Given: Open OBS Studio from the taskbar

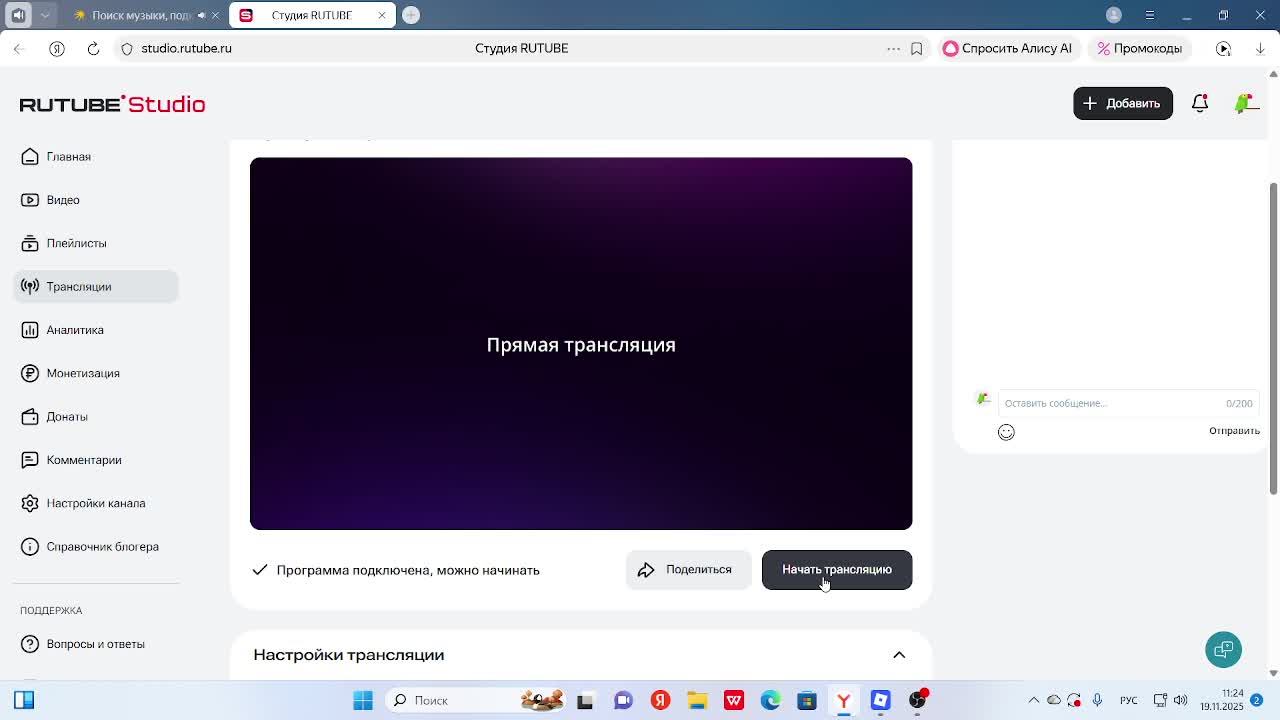Looking at the screenshot, I should tap(917, 700).
